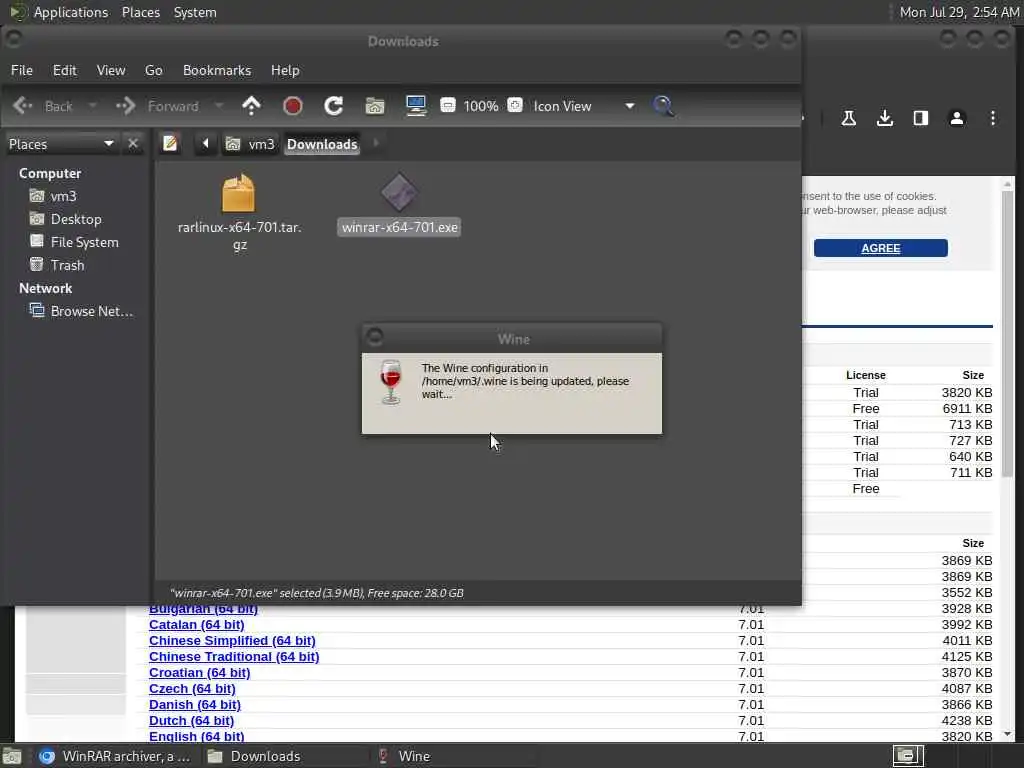1024x768 pixels.
Task: Open Croatian (64 bit) download link
Action: click(199, 673)
